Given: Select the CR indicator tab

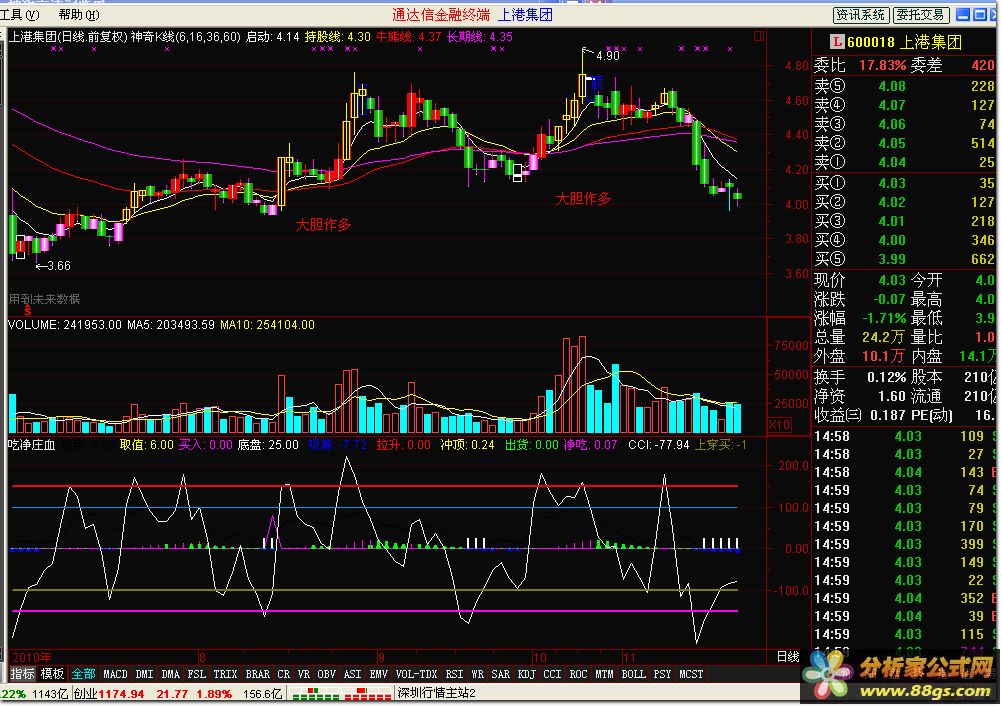Looking at the screenshot, I should click(x=284, y=674).
